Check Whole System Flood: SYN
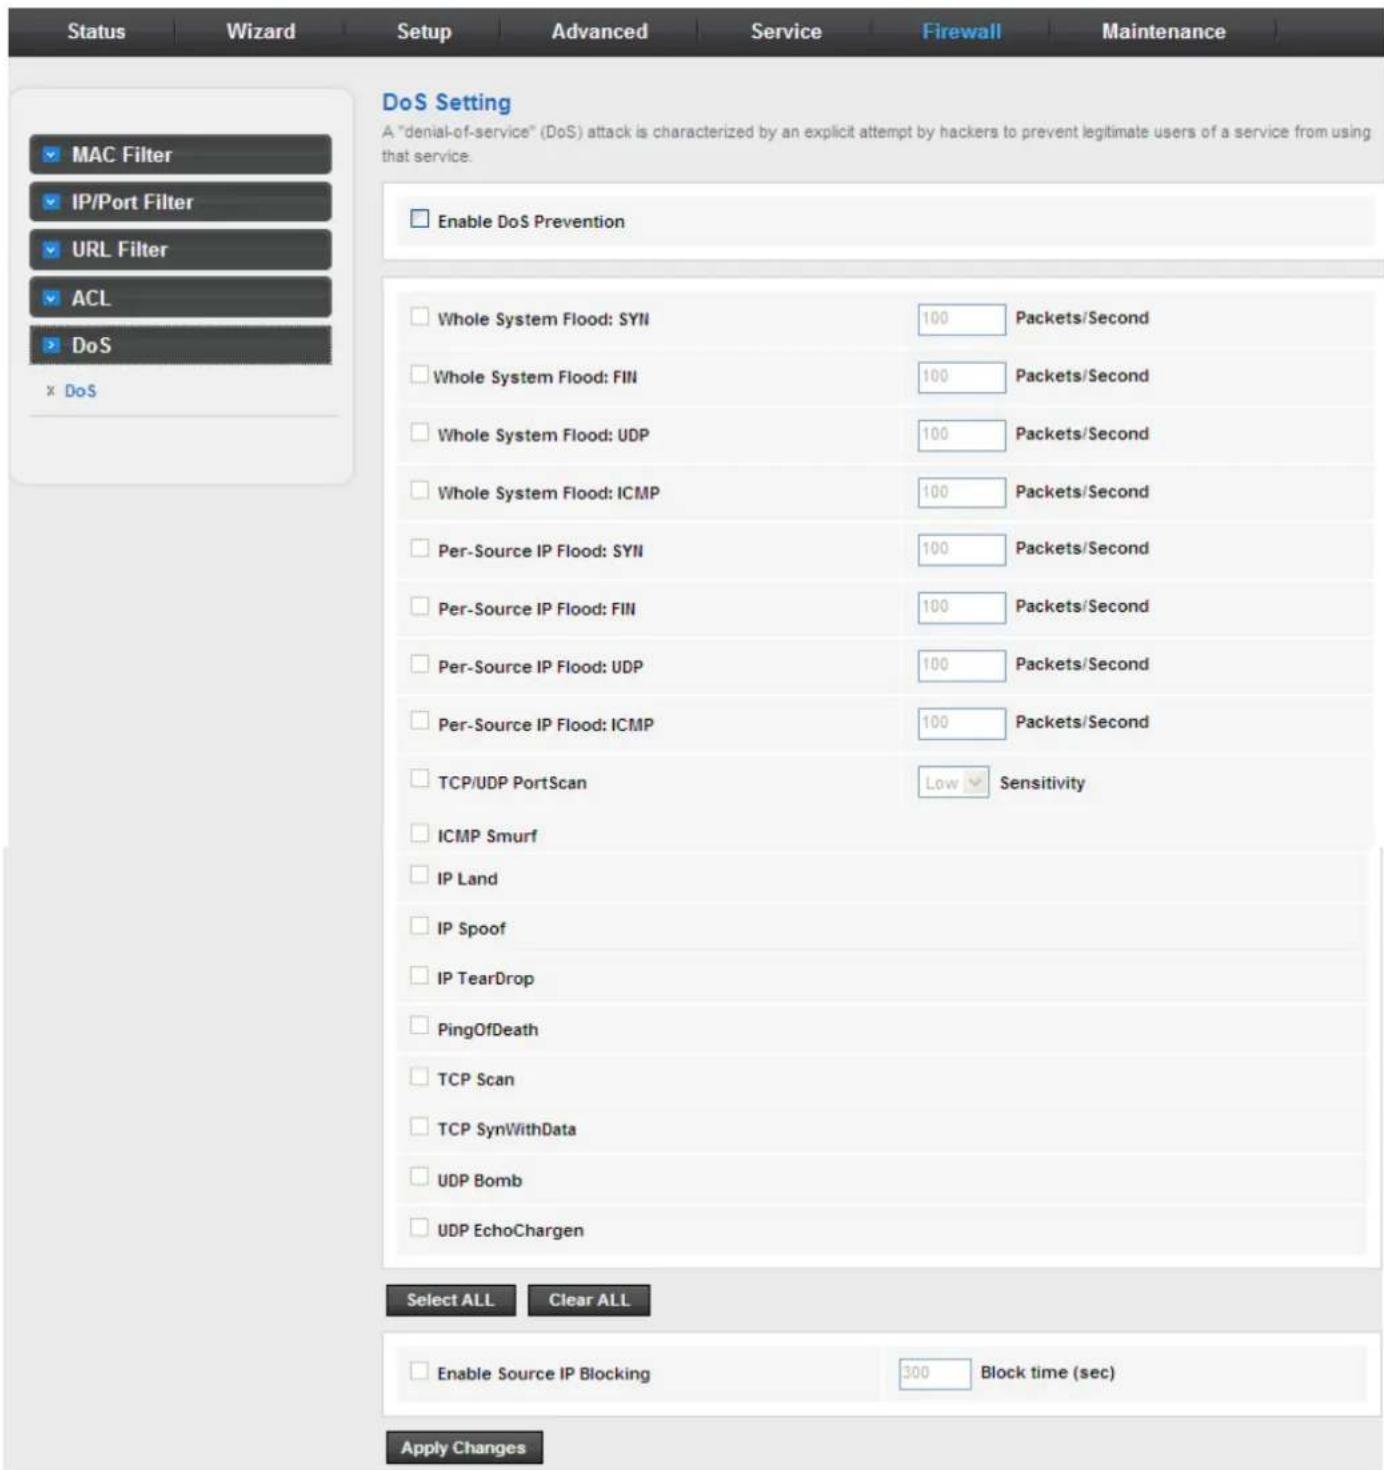This screenshot has height=1470, width=1384. pyautogui.click(x=420, y=316)
